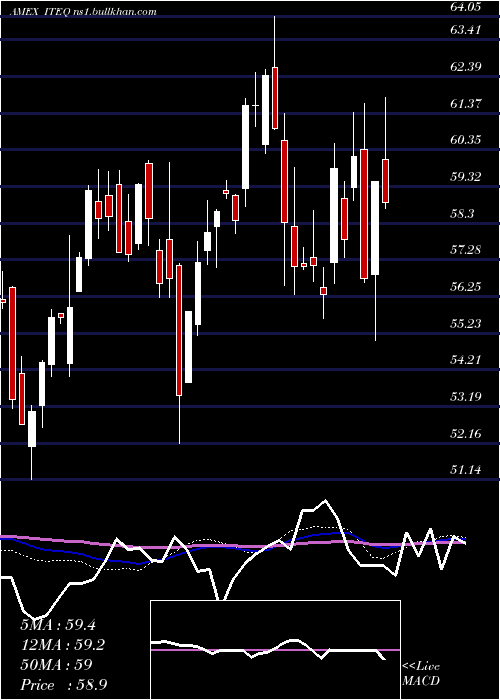Viewport: 500px width, 700px height.
Task: Select the 55.23 price axis label
Action: pyautogui.click(x=465, y=323)
